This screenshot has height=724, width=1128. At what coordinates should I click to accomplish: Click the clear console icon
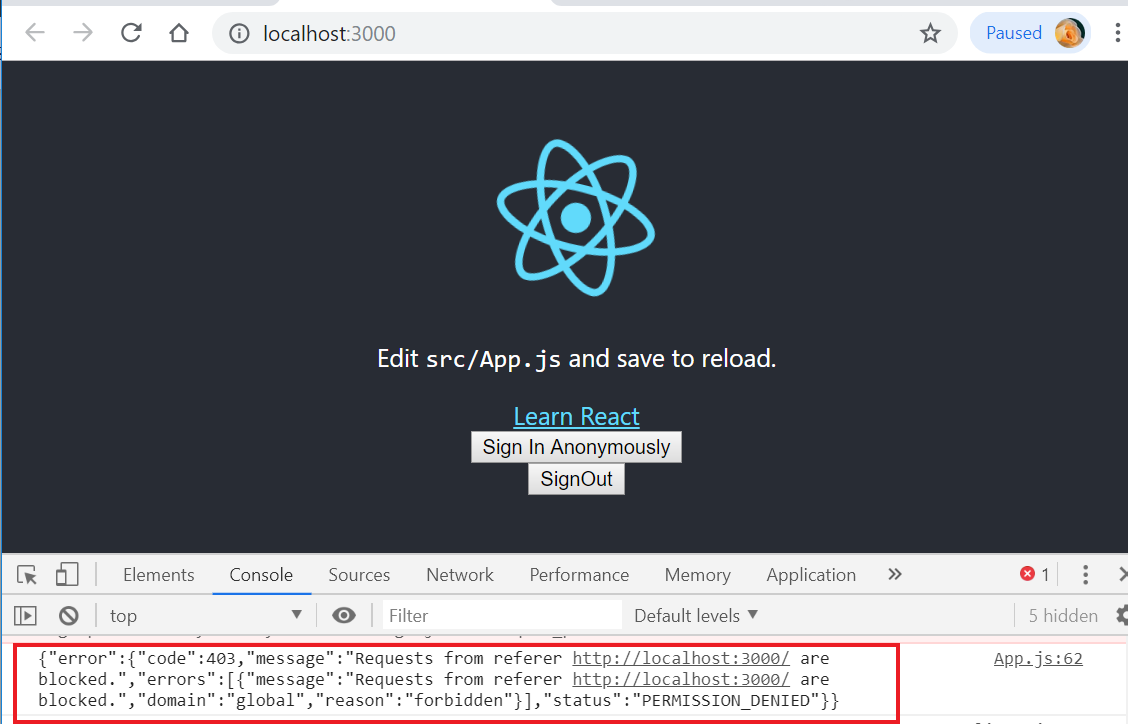pos(67,615)
